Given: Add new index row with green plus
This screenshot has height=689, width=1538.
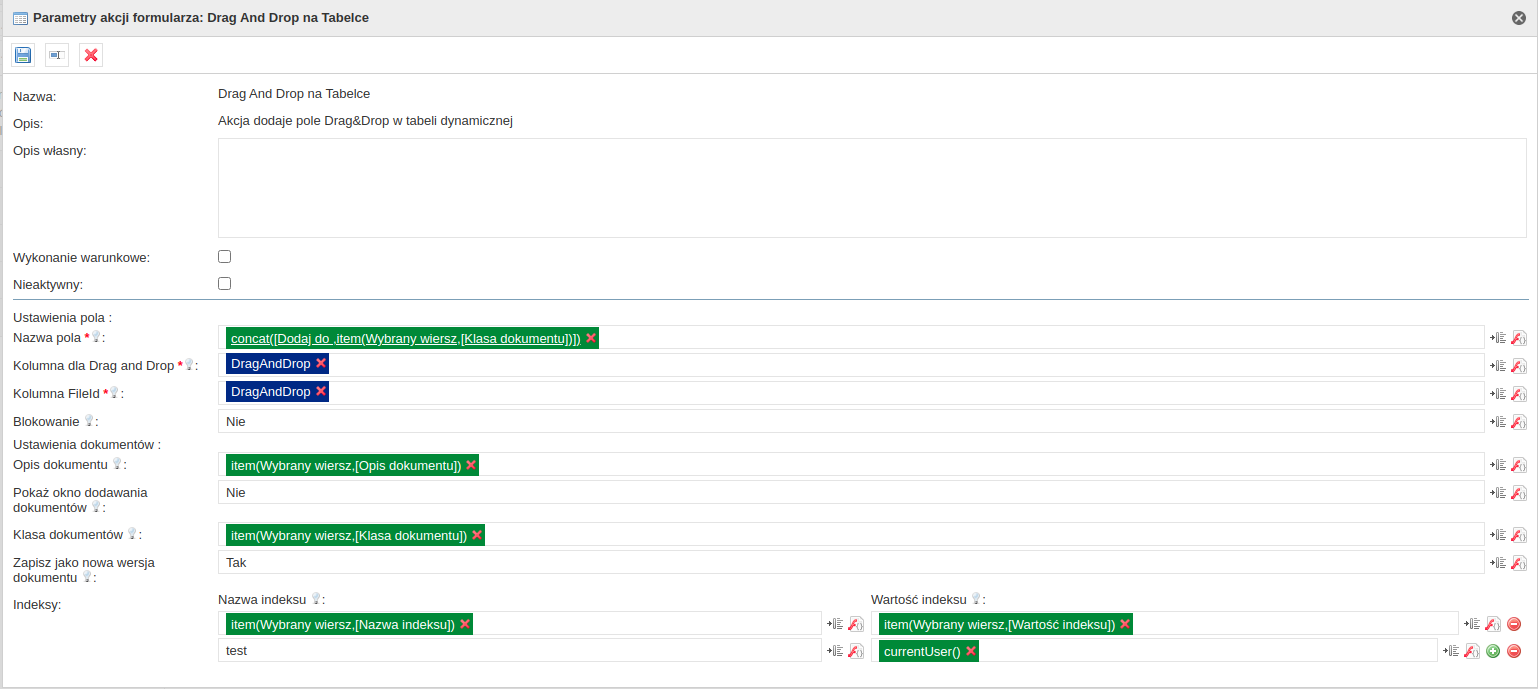Looking at the screenshot, I should click(1493, 651).
